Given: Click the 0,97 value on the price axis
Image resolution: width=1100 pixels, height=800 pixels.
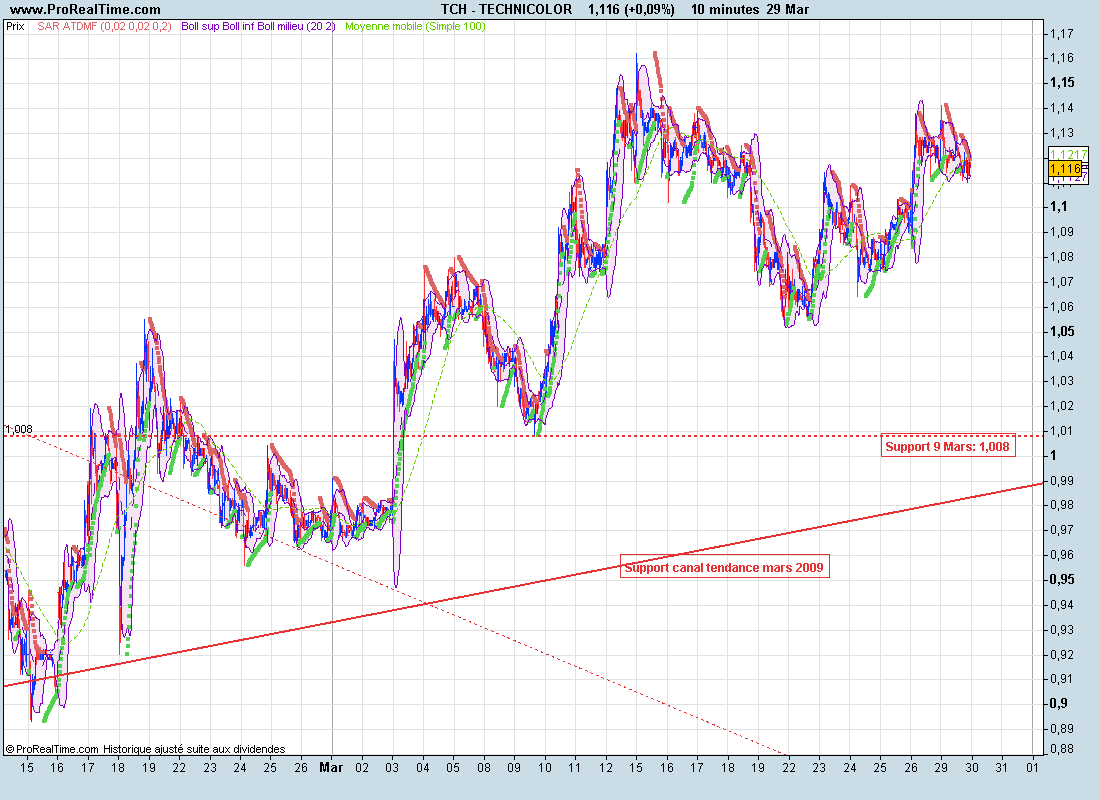Looking at the screenshot, I should click(1061, 530).
